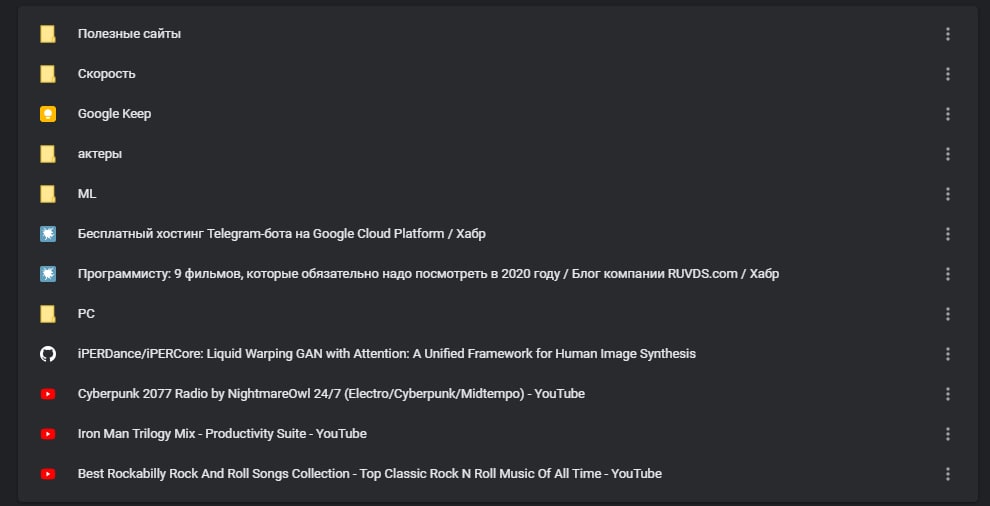This screenshot has height=506, width=990.
Task: Click the актеры folder icon
Action: [48, 154]
